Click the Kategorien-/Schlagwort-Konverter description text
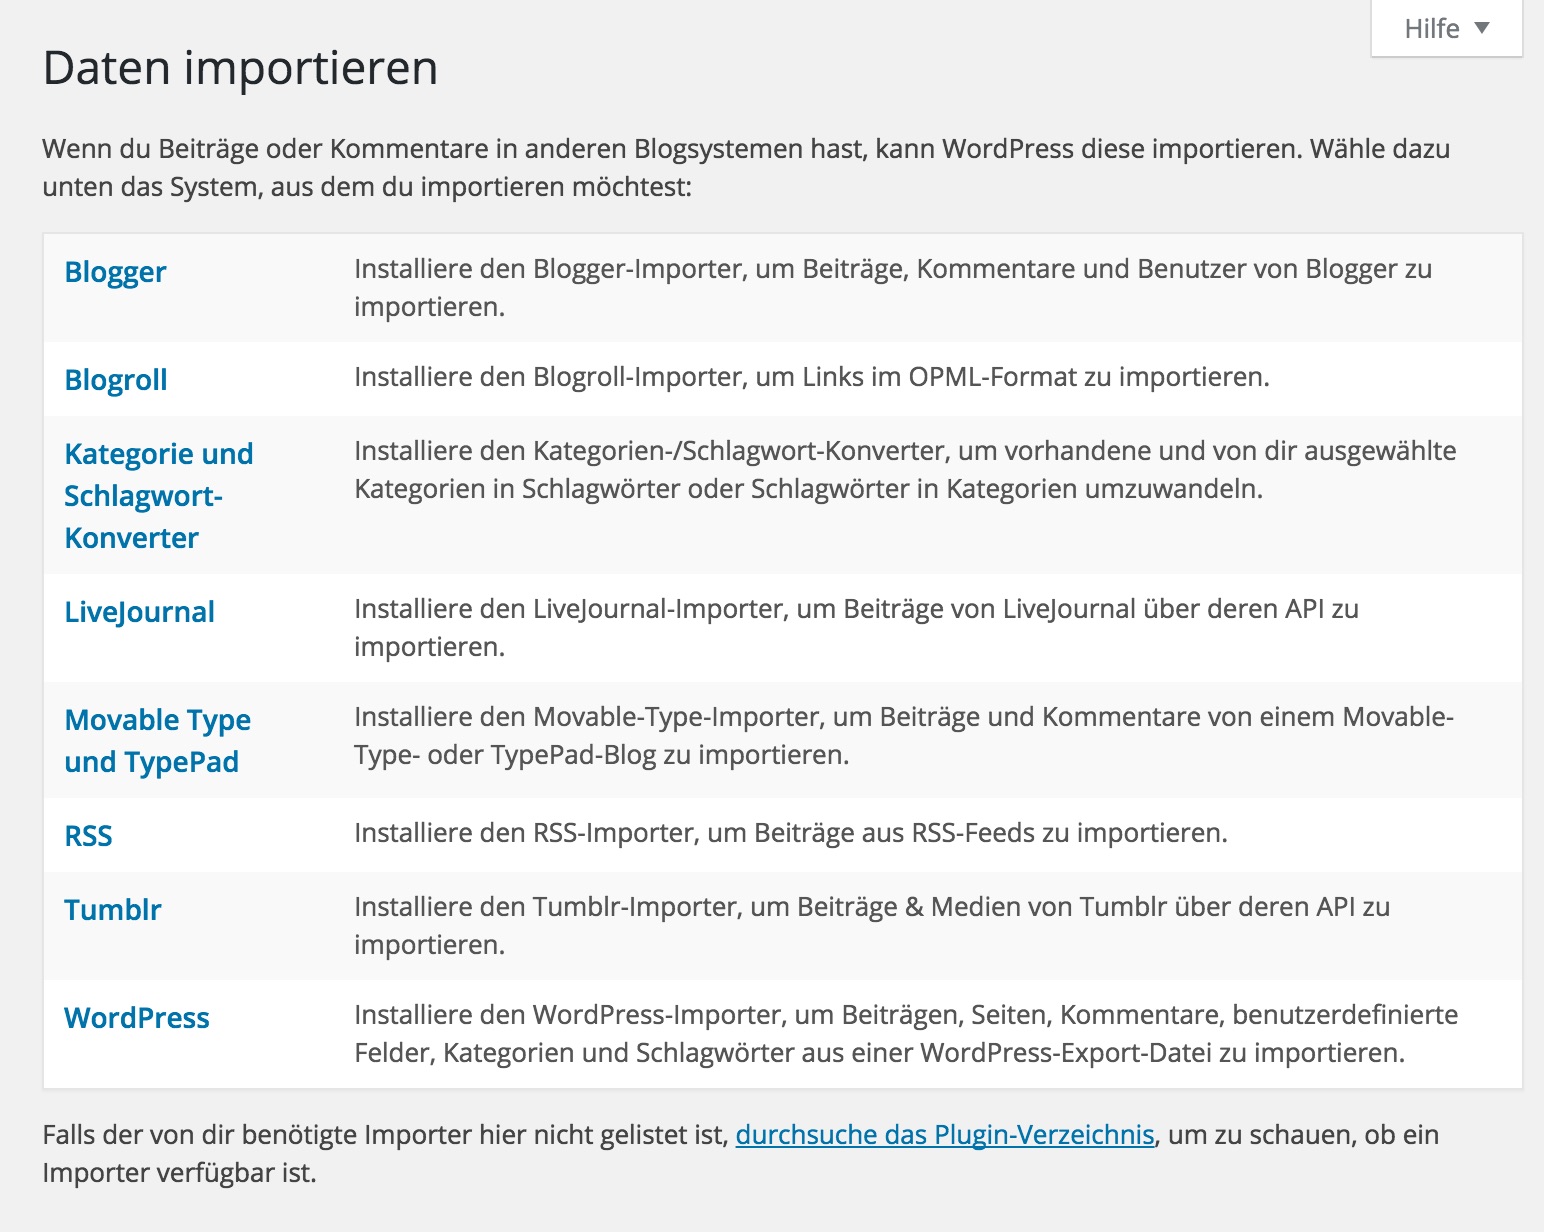 click(904, 470)
